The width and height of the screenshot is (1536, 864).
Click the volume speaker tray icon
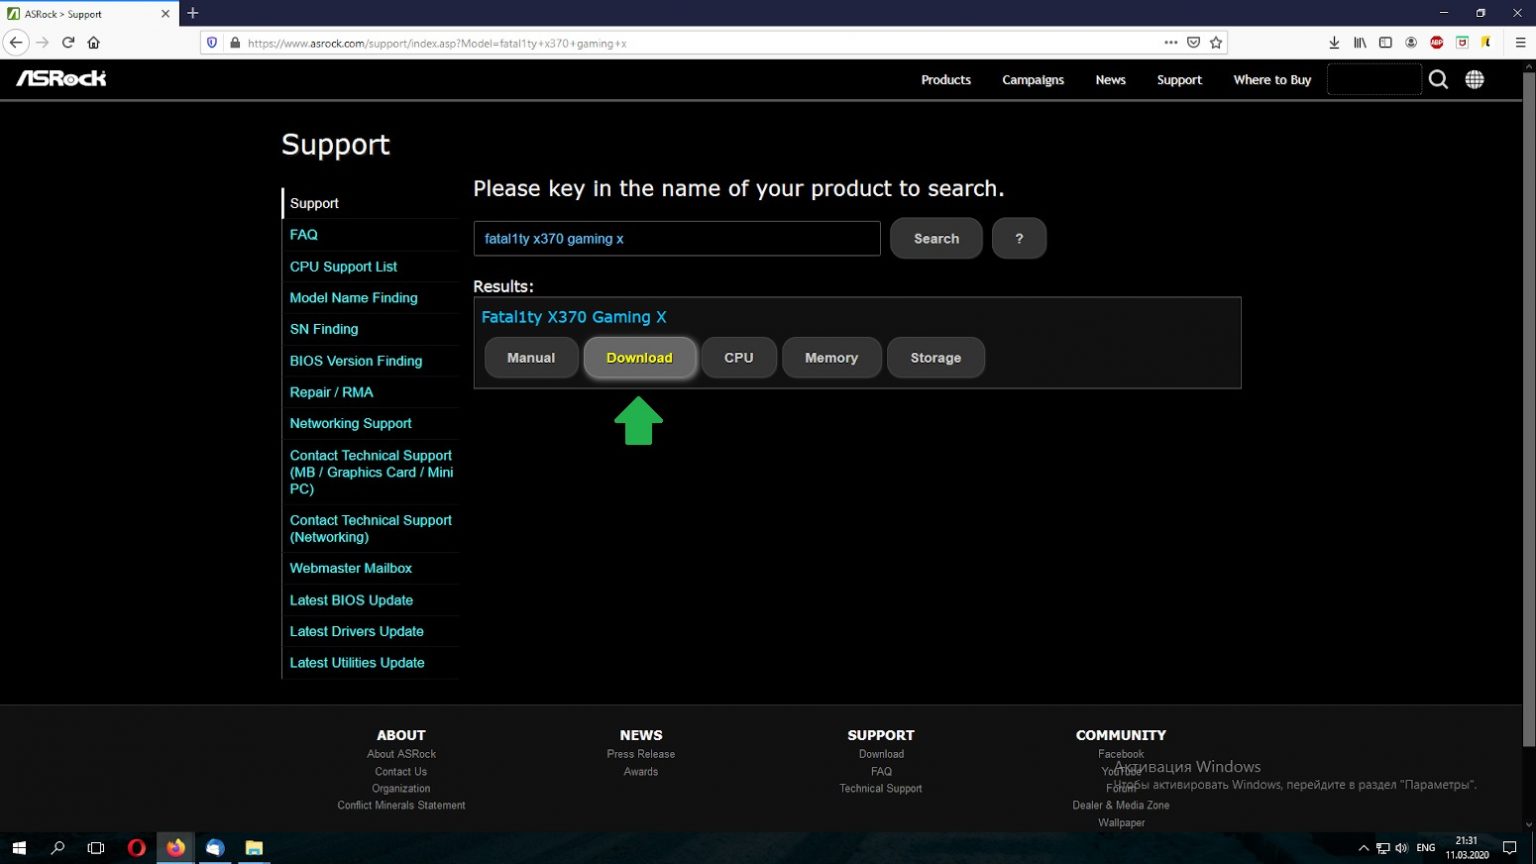coord(1402,848)
